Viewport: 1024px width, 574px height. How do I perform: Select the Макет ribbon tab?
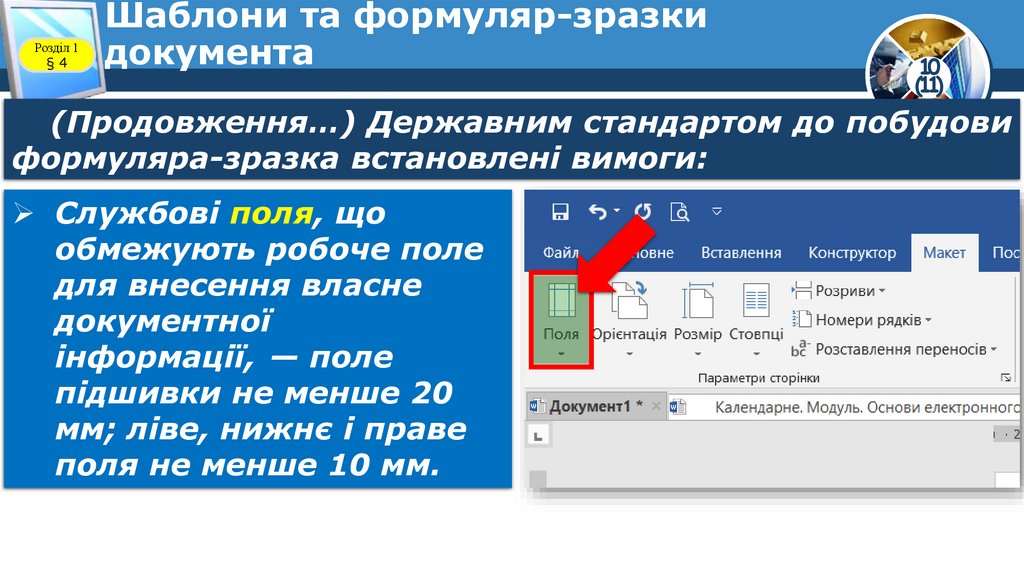click(944, 253)
